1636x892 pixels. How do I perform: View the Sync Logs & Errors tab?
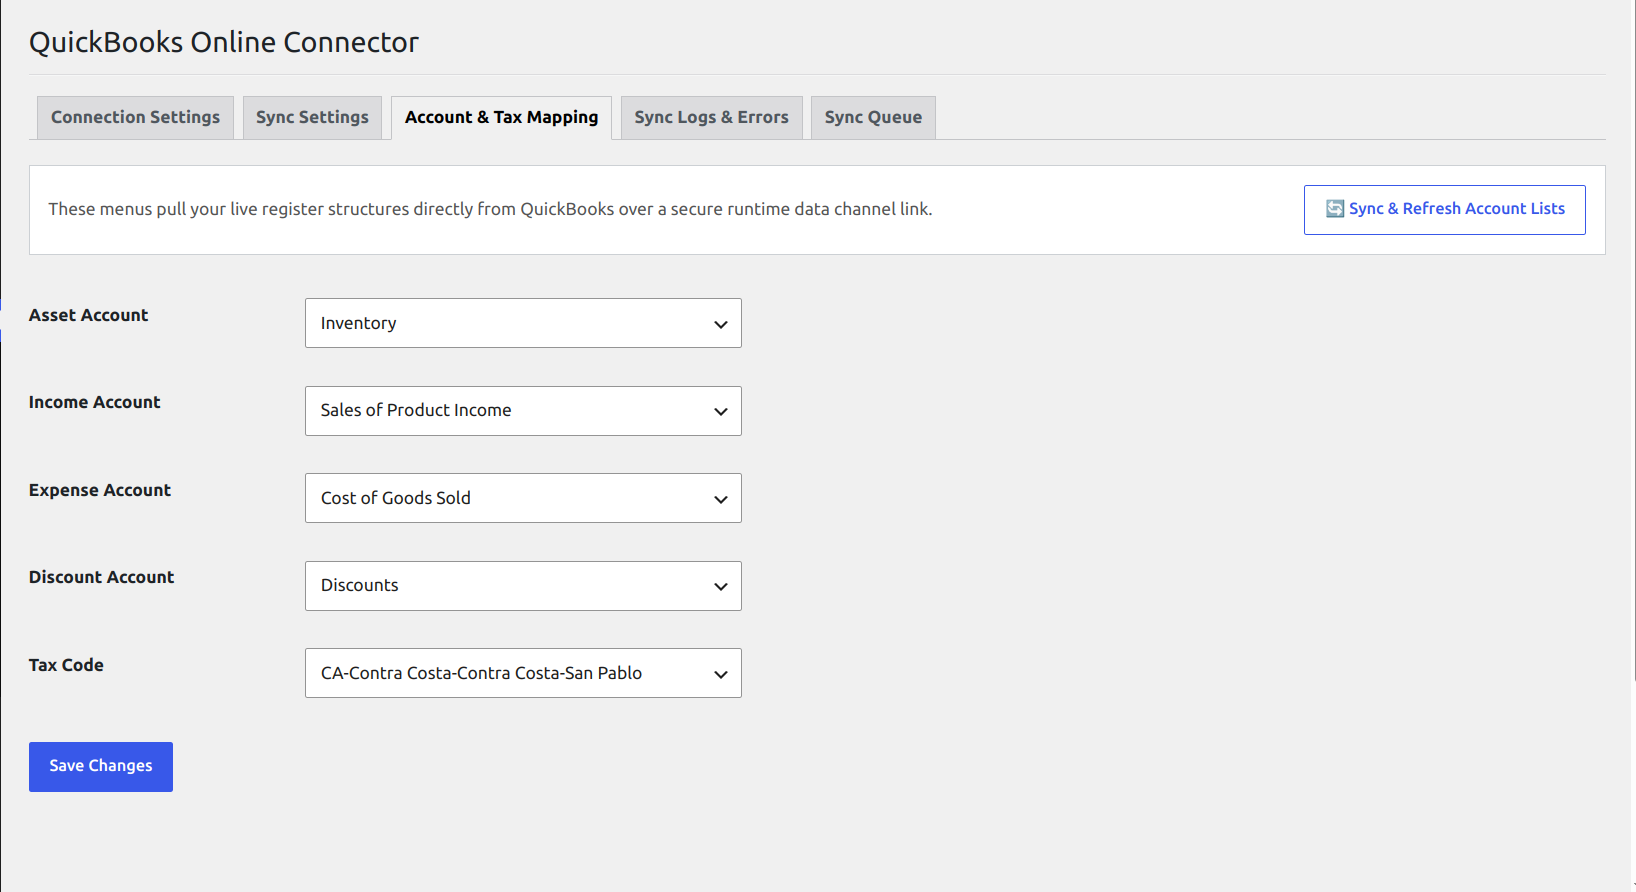tap(711, 118)
